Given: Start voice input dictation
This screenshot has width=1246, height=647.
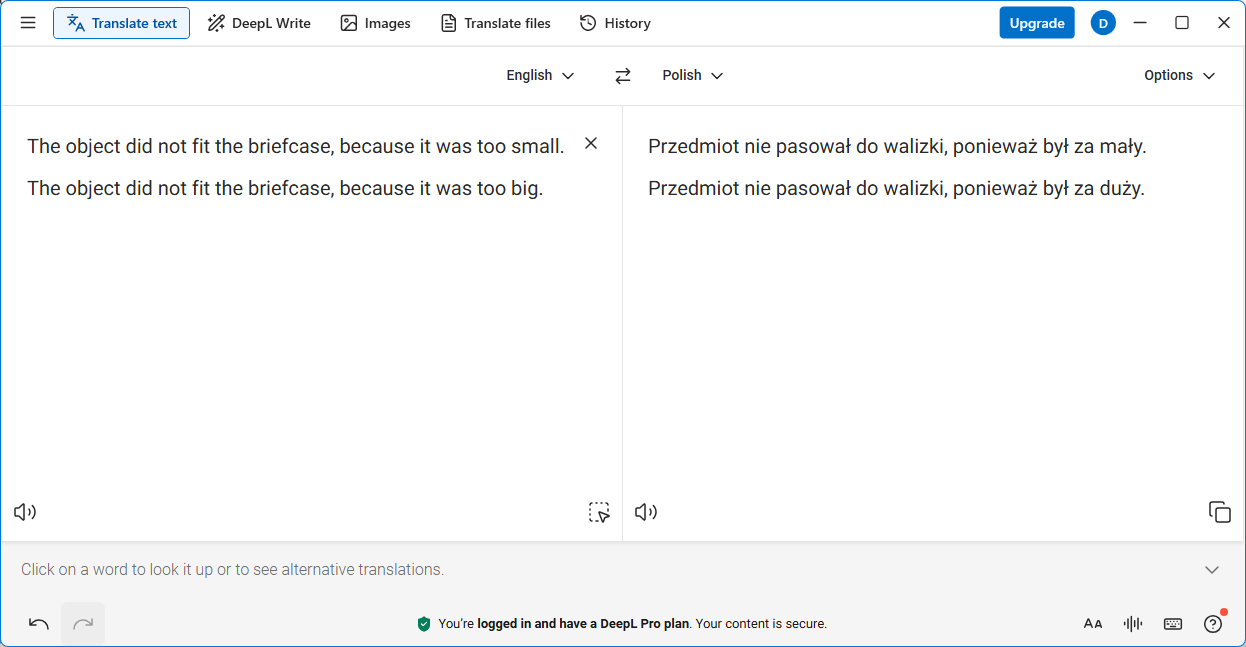Looking at the screenshot, I should 1133,624.
